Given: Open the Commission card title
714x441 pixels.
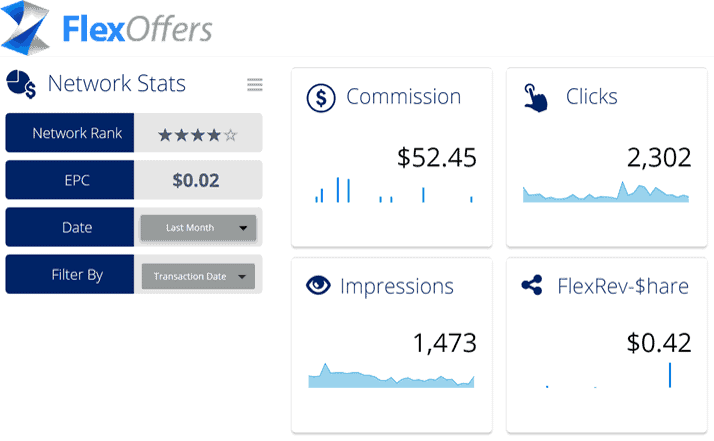Looking at the screenshot, I should 403,97.
